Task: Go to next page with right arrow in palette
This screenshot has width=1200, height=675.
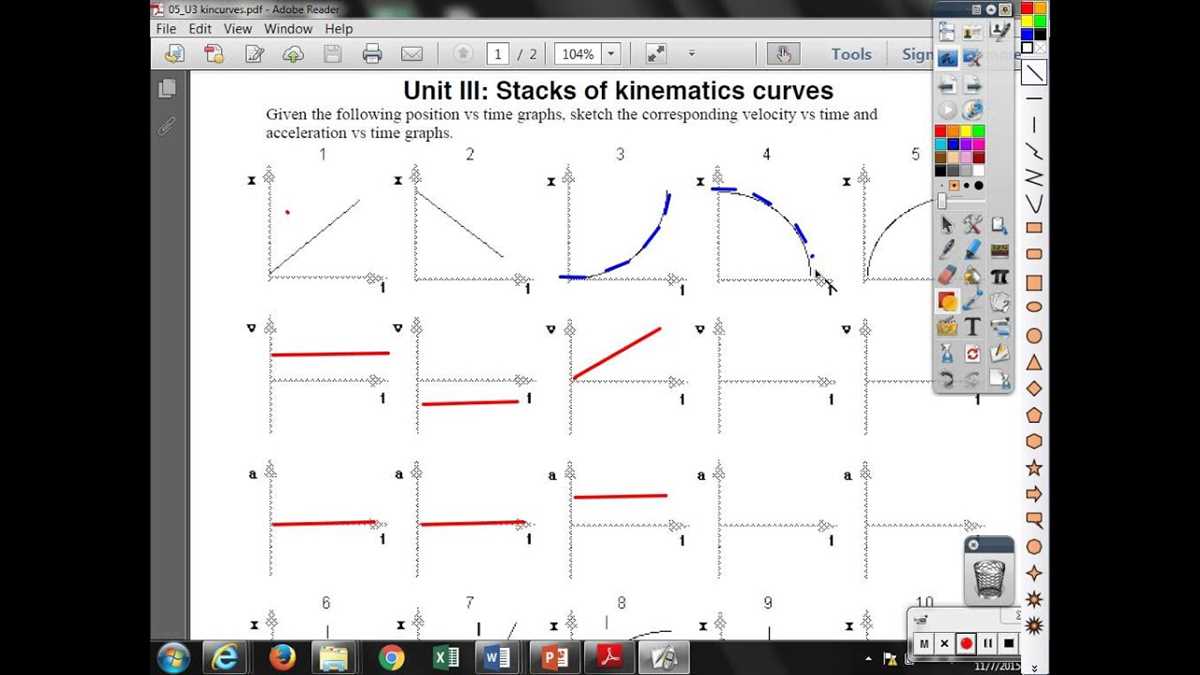Action: coord(972,85)
